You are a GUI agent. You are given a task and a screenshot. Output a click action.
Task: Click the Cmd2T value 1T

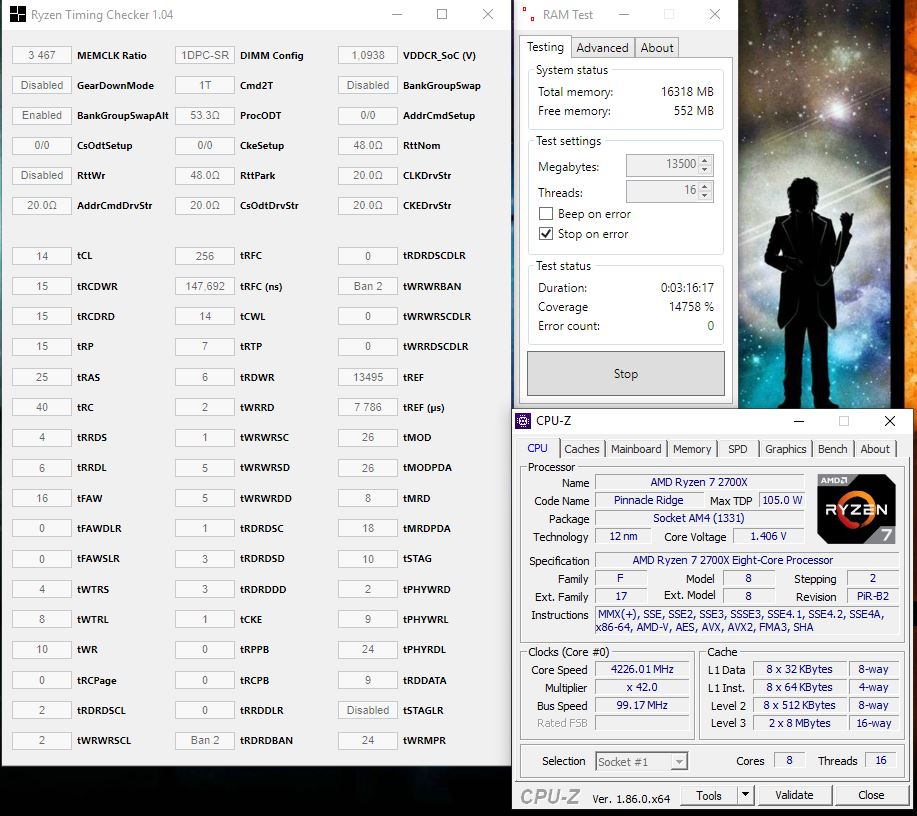[x=205, y=85]
